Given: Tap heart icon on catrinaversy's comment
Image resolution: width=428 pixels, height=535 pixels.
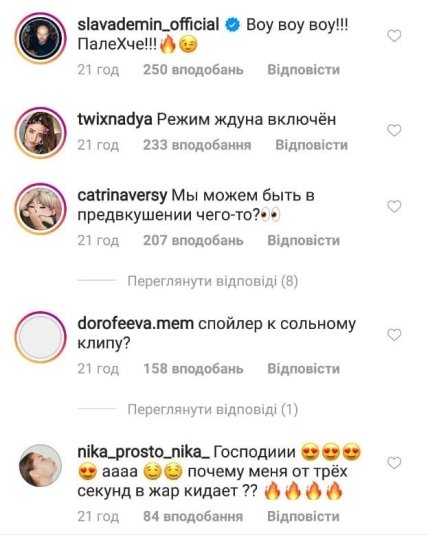Looking at the screenshot, I should [x=394, y=206].
